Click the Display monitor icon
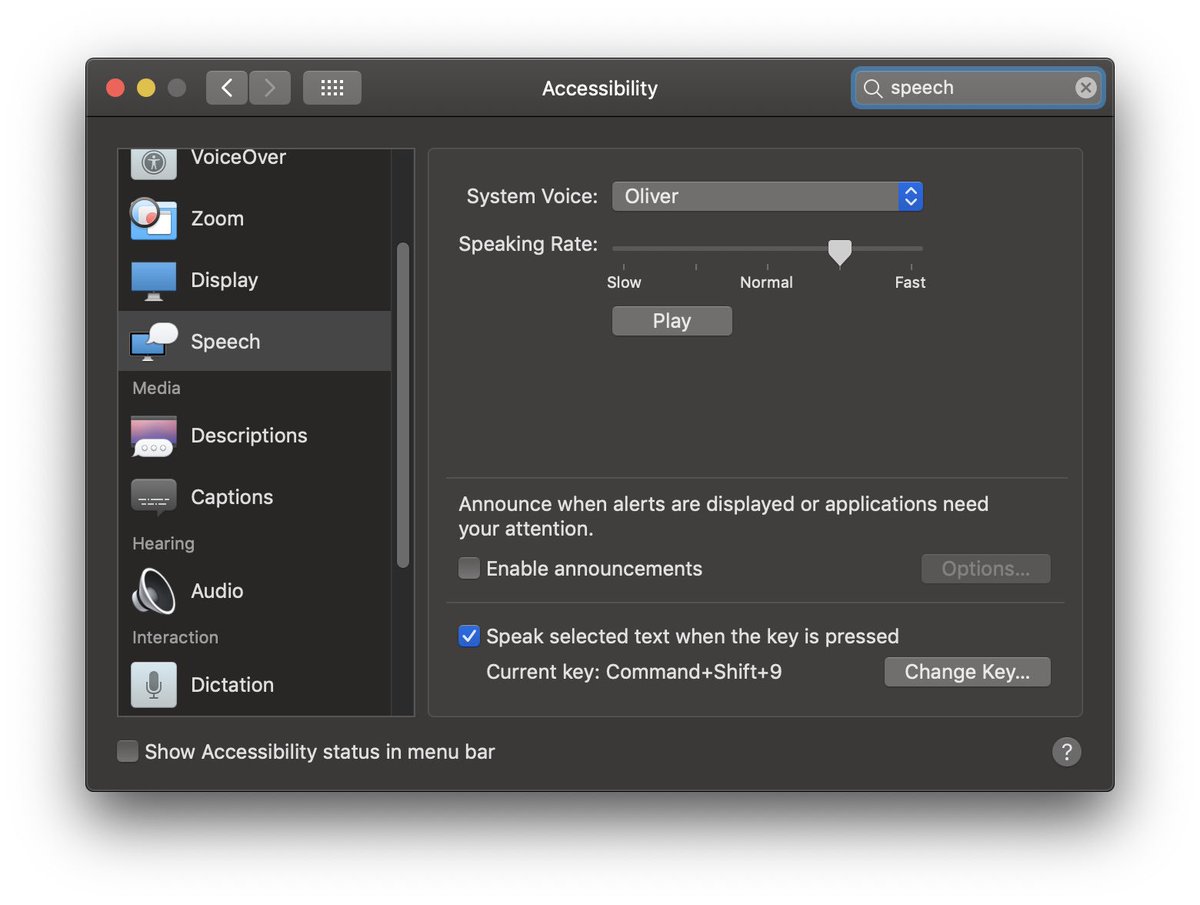 (153, 281)
